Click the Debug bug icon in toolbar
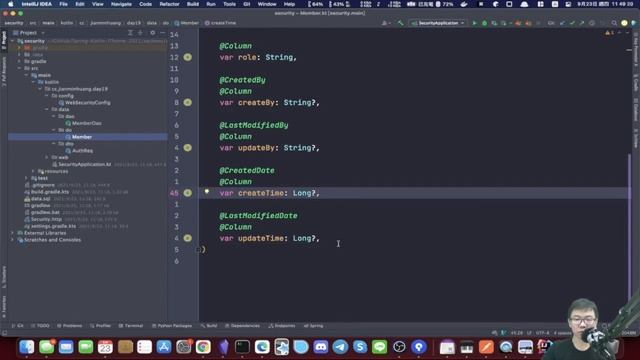Viewport: 640px width, 360px height. (x=484, y=23)
